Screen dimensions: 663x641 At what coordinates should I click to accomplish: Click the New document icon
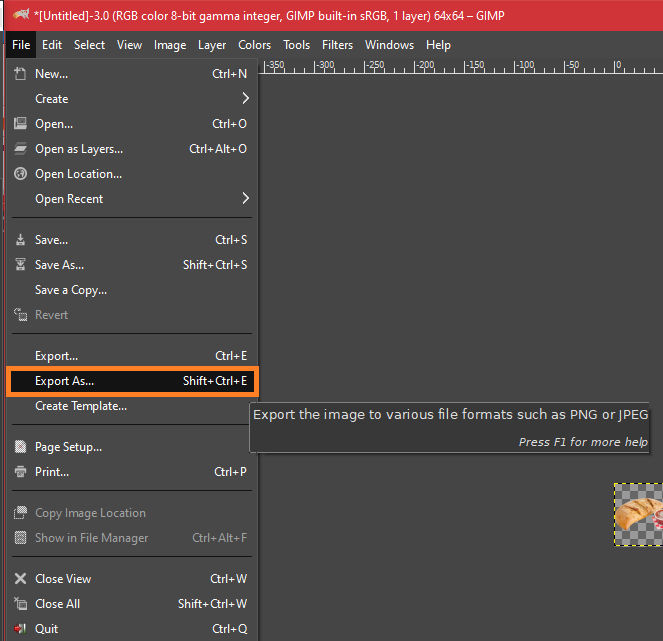point(20,74)
